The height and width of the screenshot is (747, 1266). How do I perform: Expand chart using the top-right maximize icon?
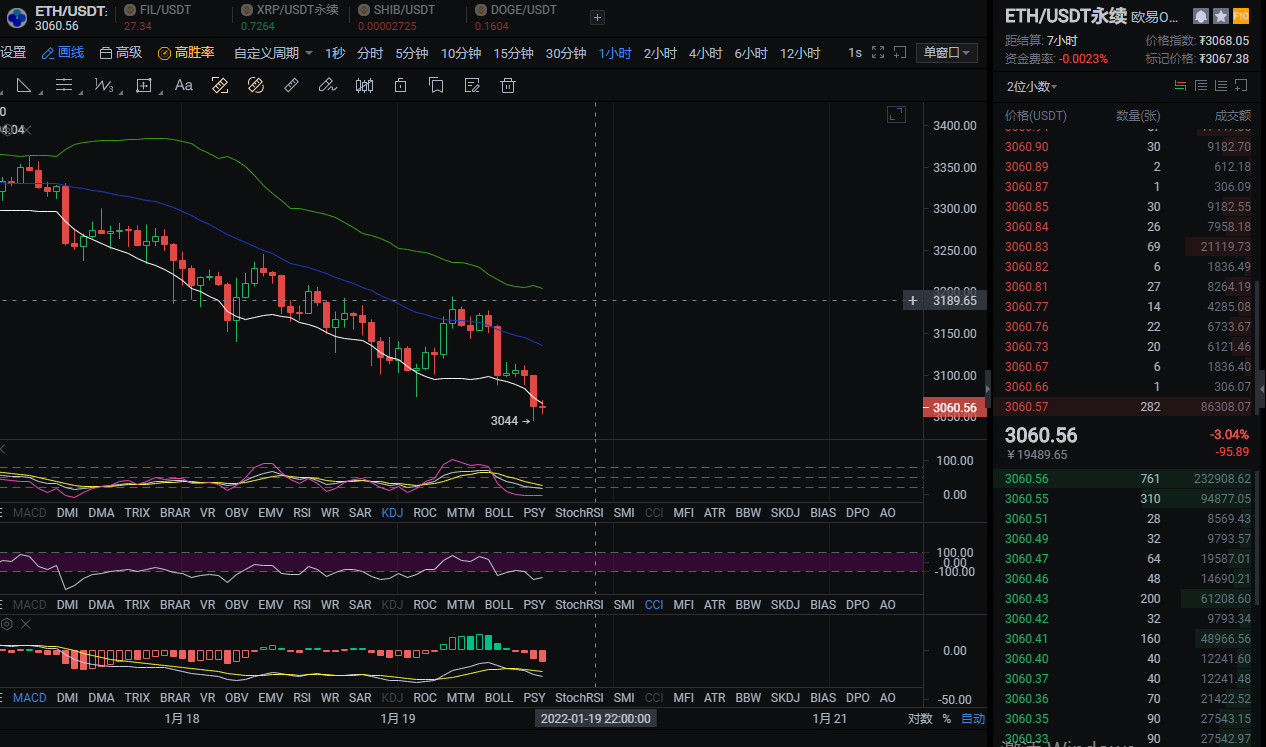896,115
